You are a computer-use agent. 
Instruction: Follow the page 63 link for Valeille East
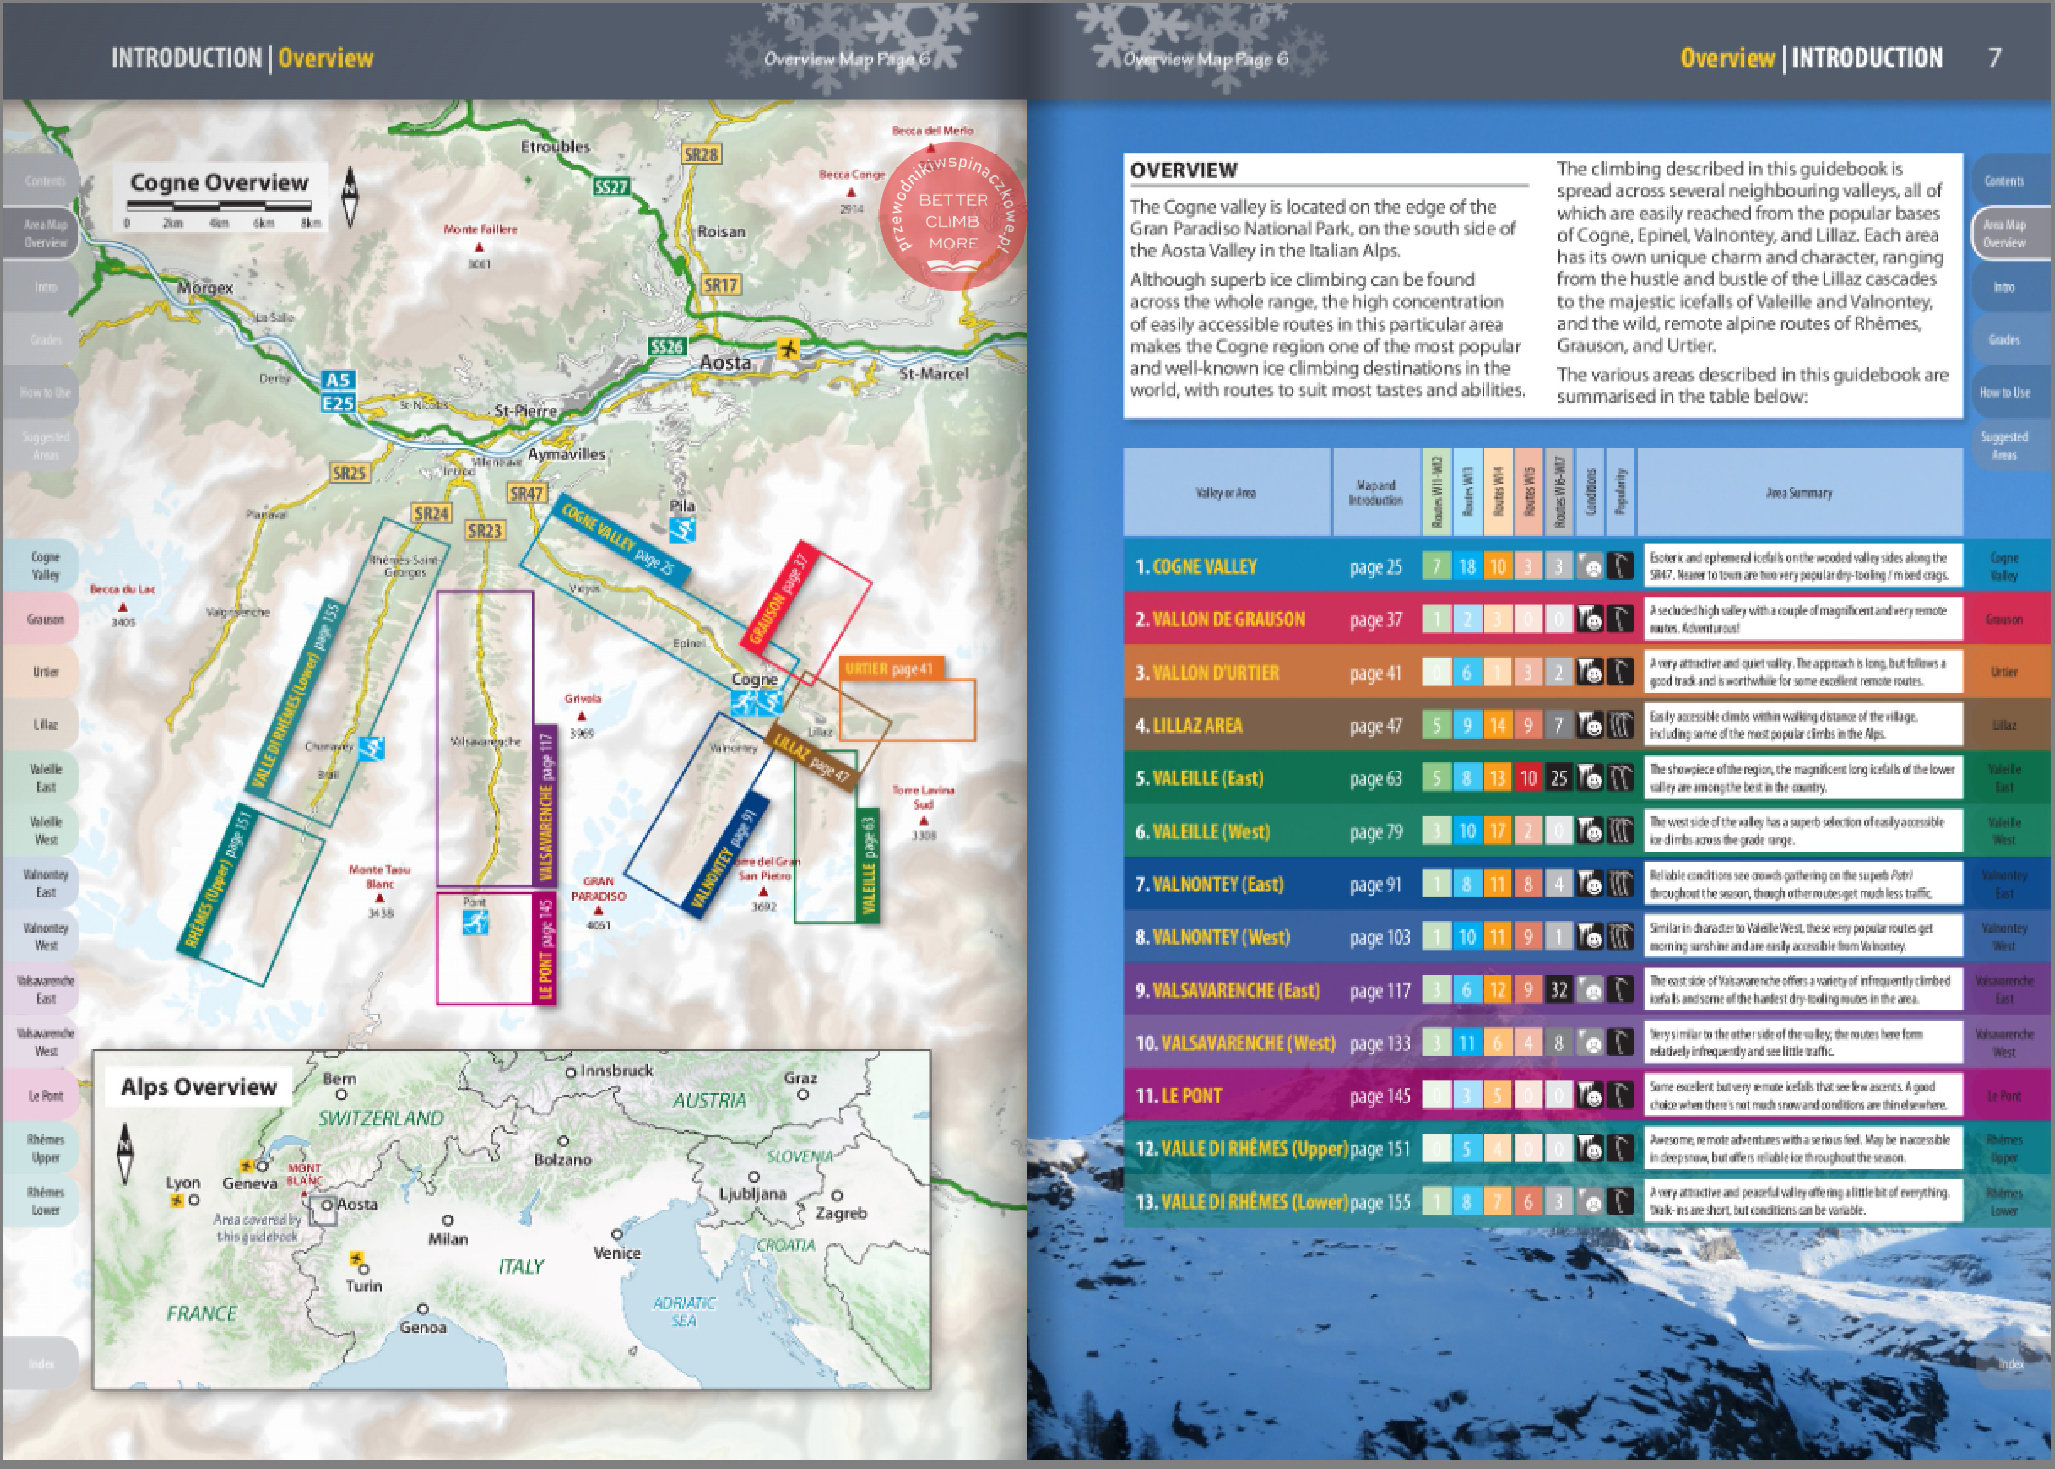pos(1375,779)
